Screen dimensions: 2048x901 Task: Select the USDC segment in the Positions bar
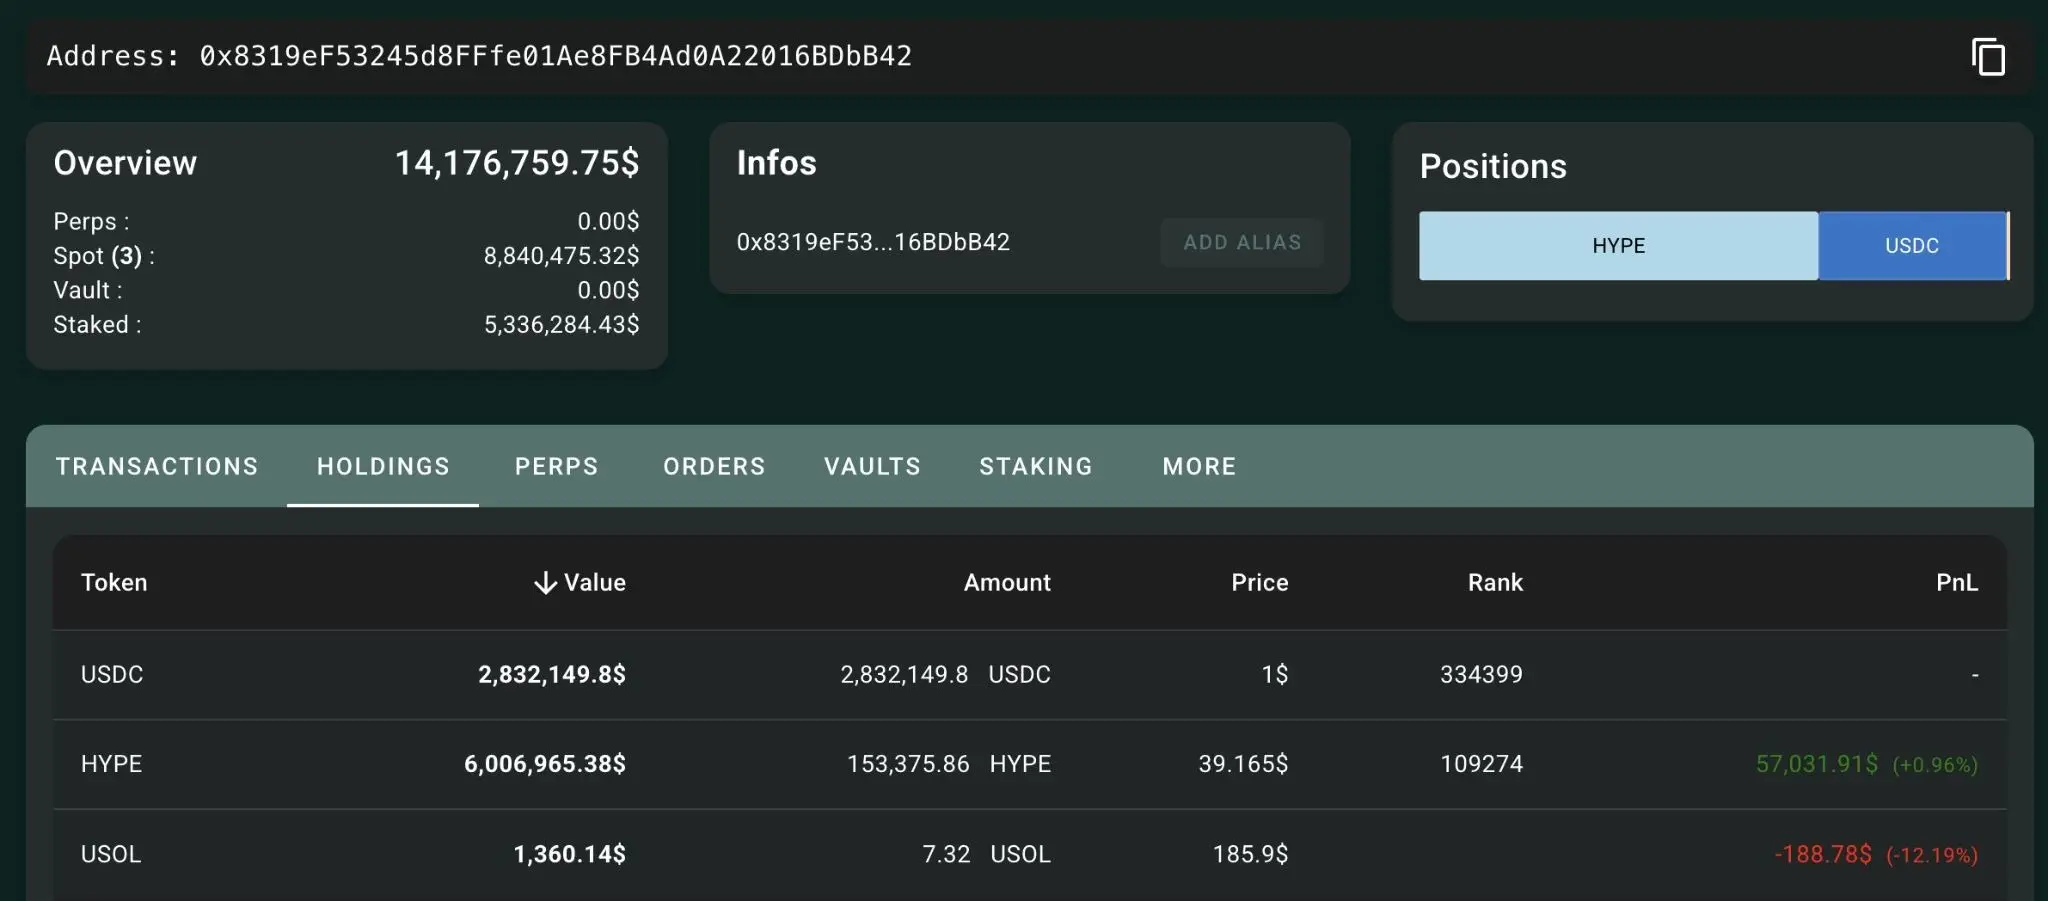(x=1913, y=245)
